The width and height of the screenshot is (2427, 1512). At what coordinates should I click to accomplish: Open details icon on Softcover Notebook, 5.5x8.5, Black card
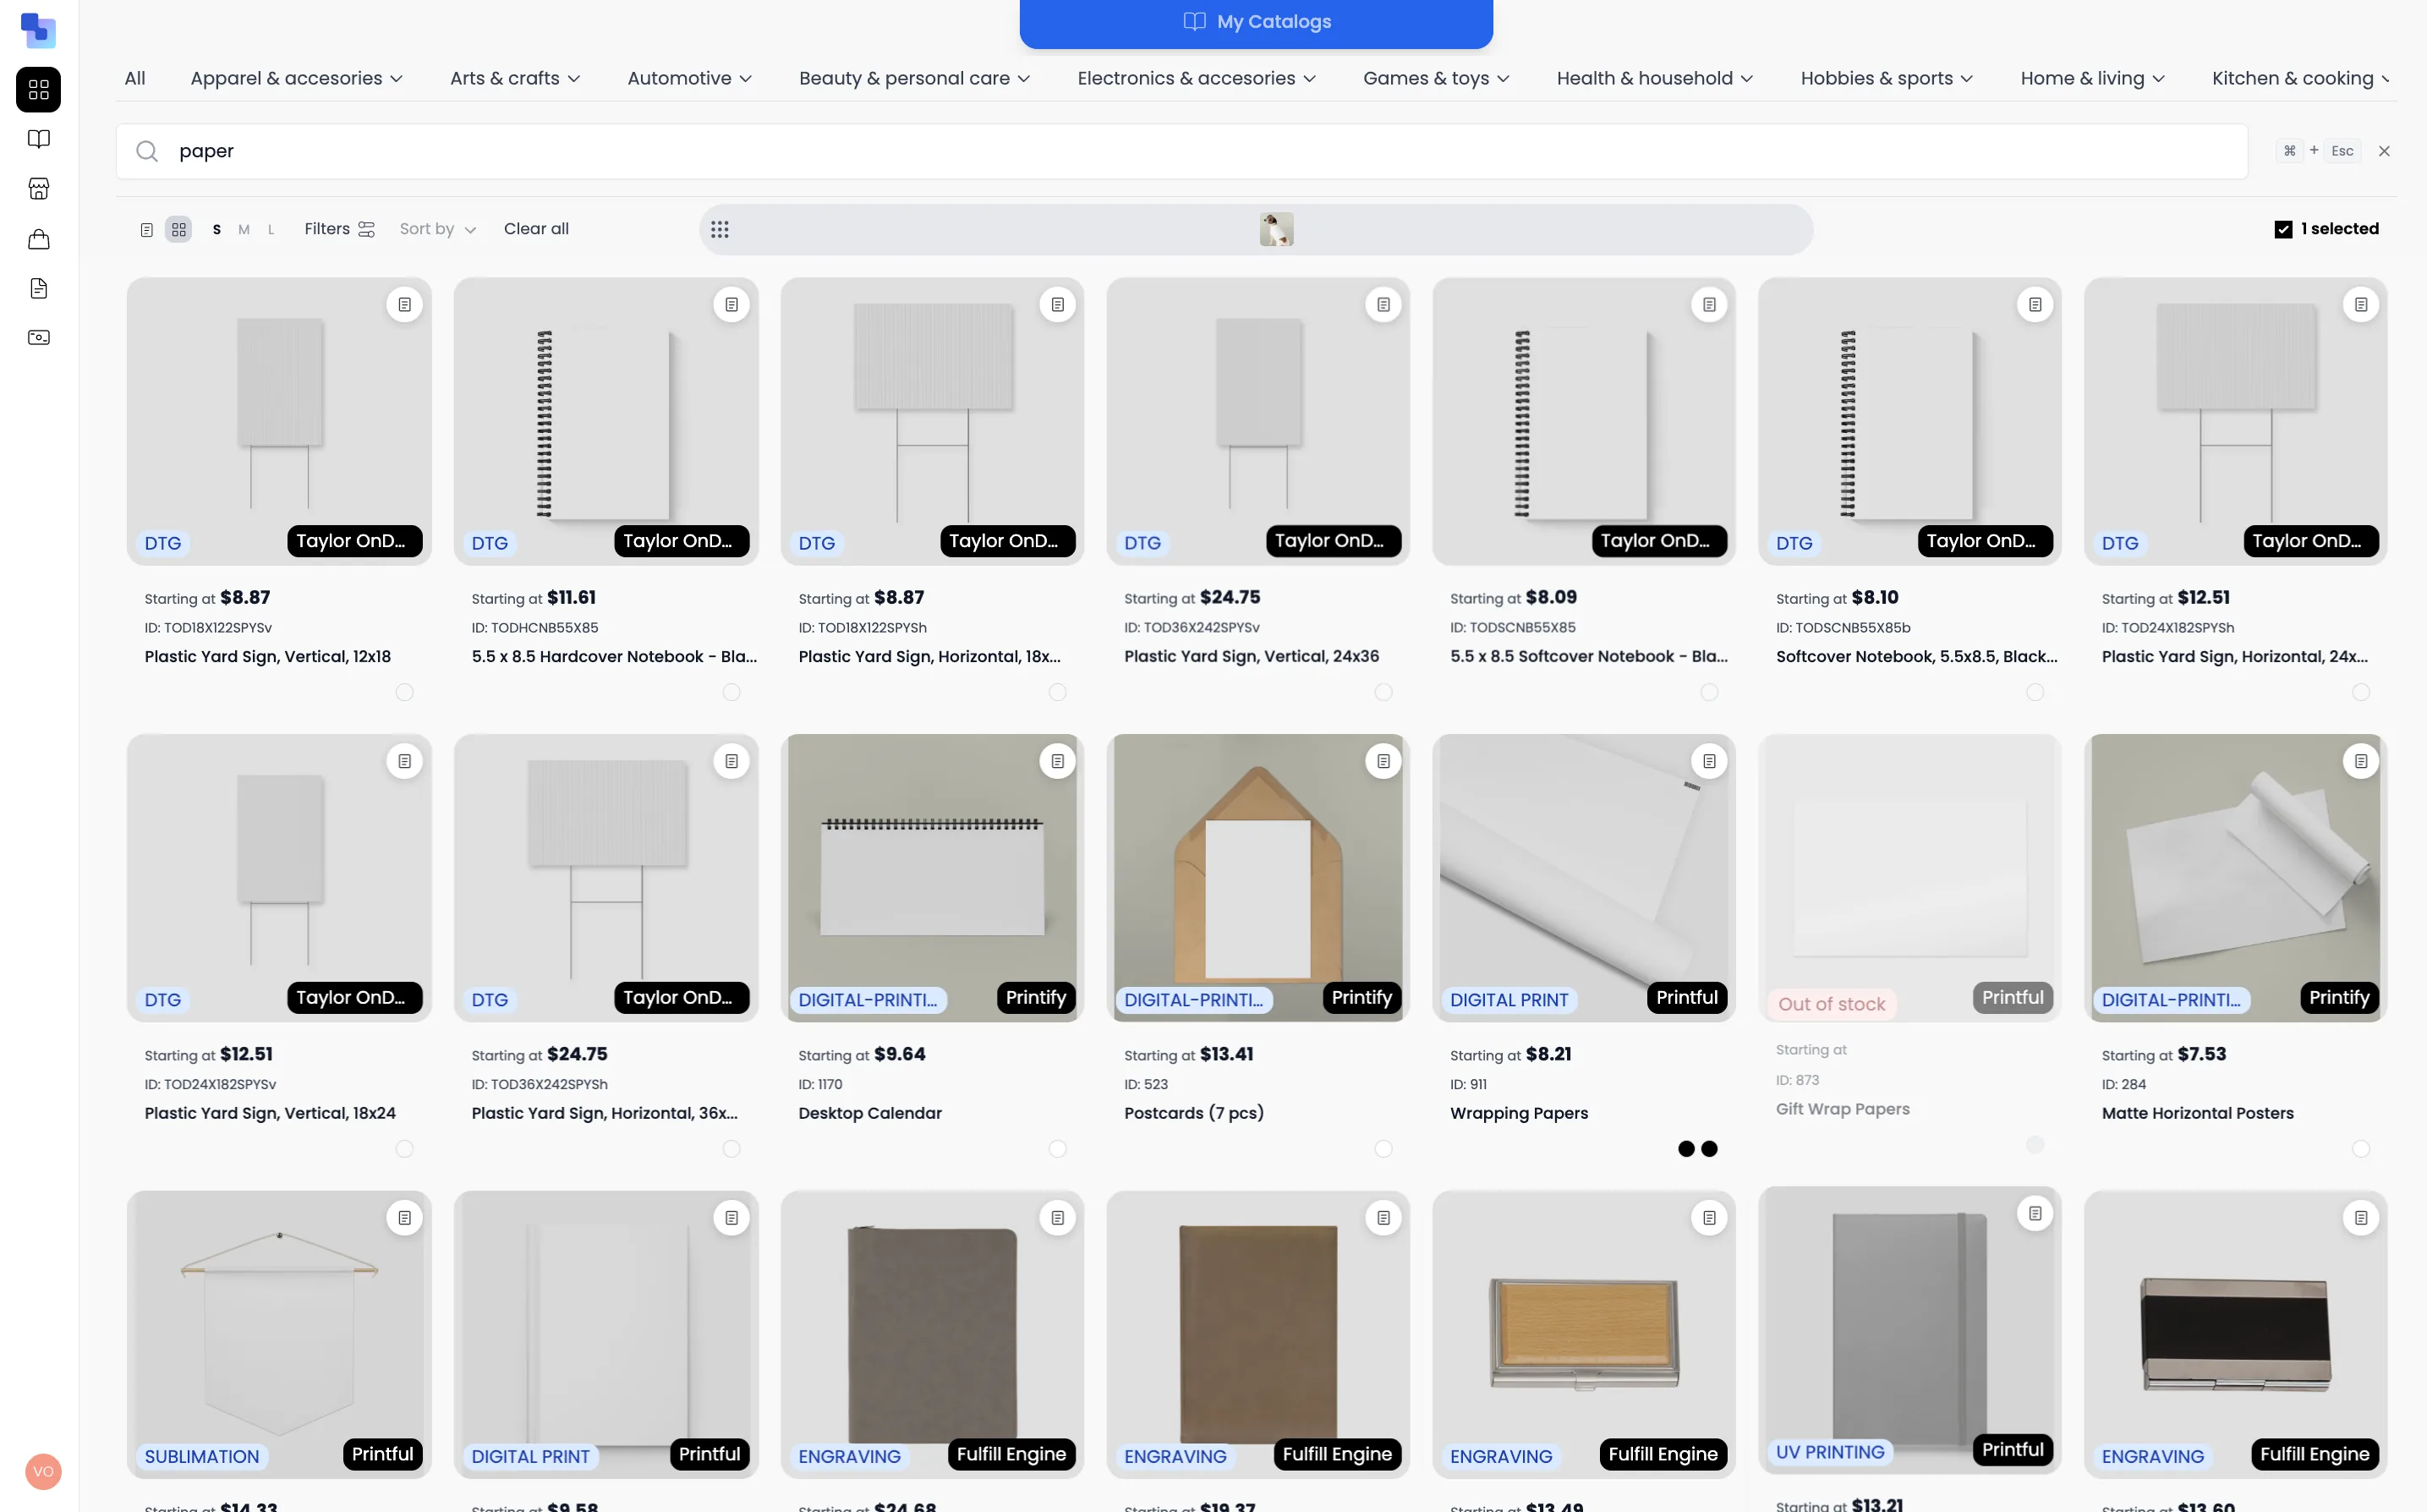click(2035, 304)
